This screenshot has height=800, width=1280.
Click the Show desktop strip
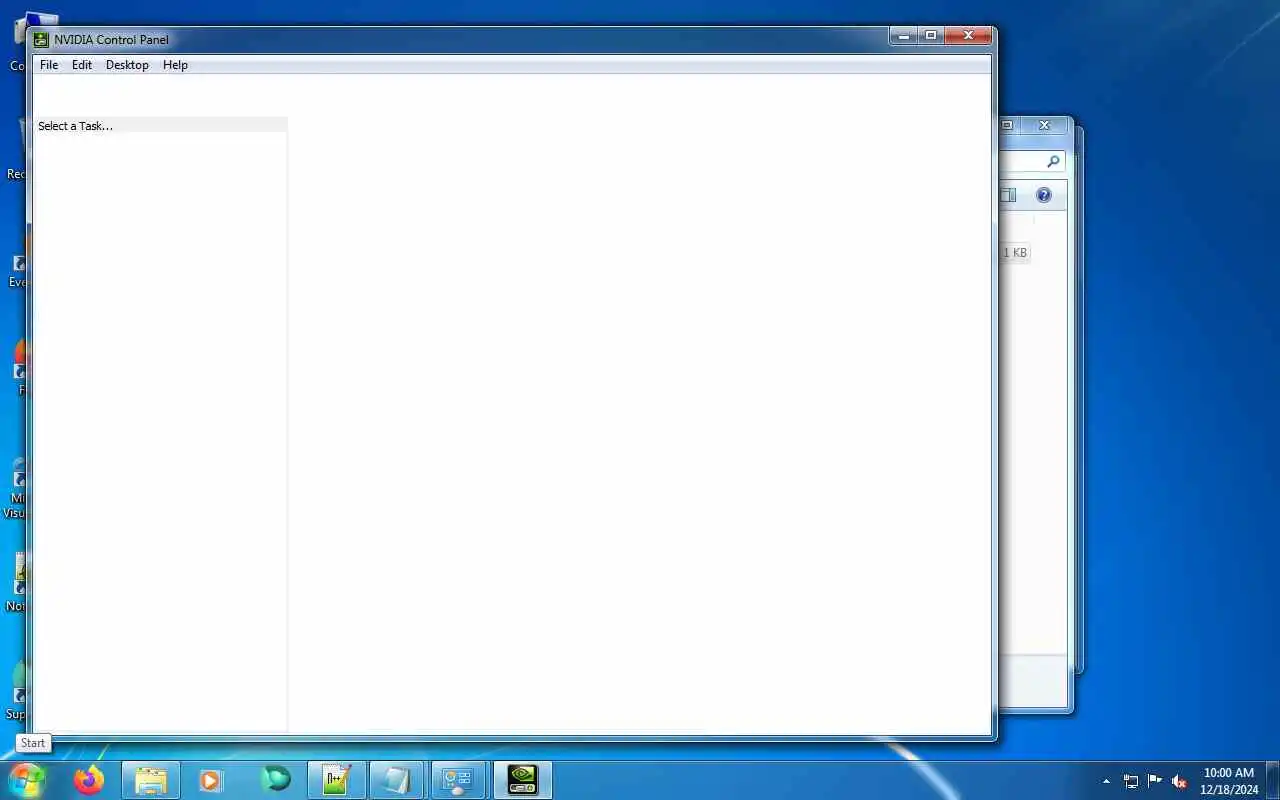click(x=1272, y=780)
